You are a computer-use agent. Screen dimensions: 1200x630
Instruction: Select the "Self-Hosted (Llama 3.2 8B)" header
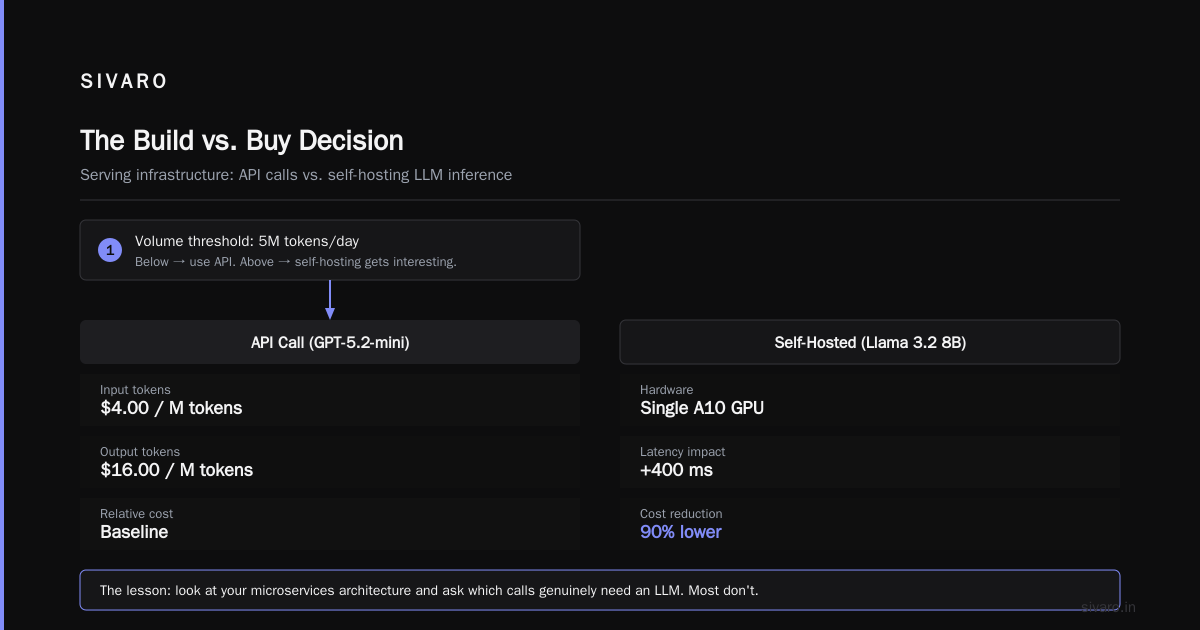[870, 342]
